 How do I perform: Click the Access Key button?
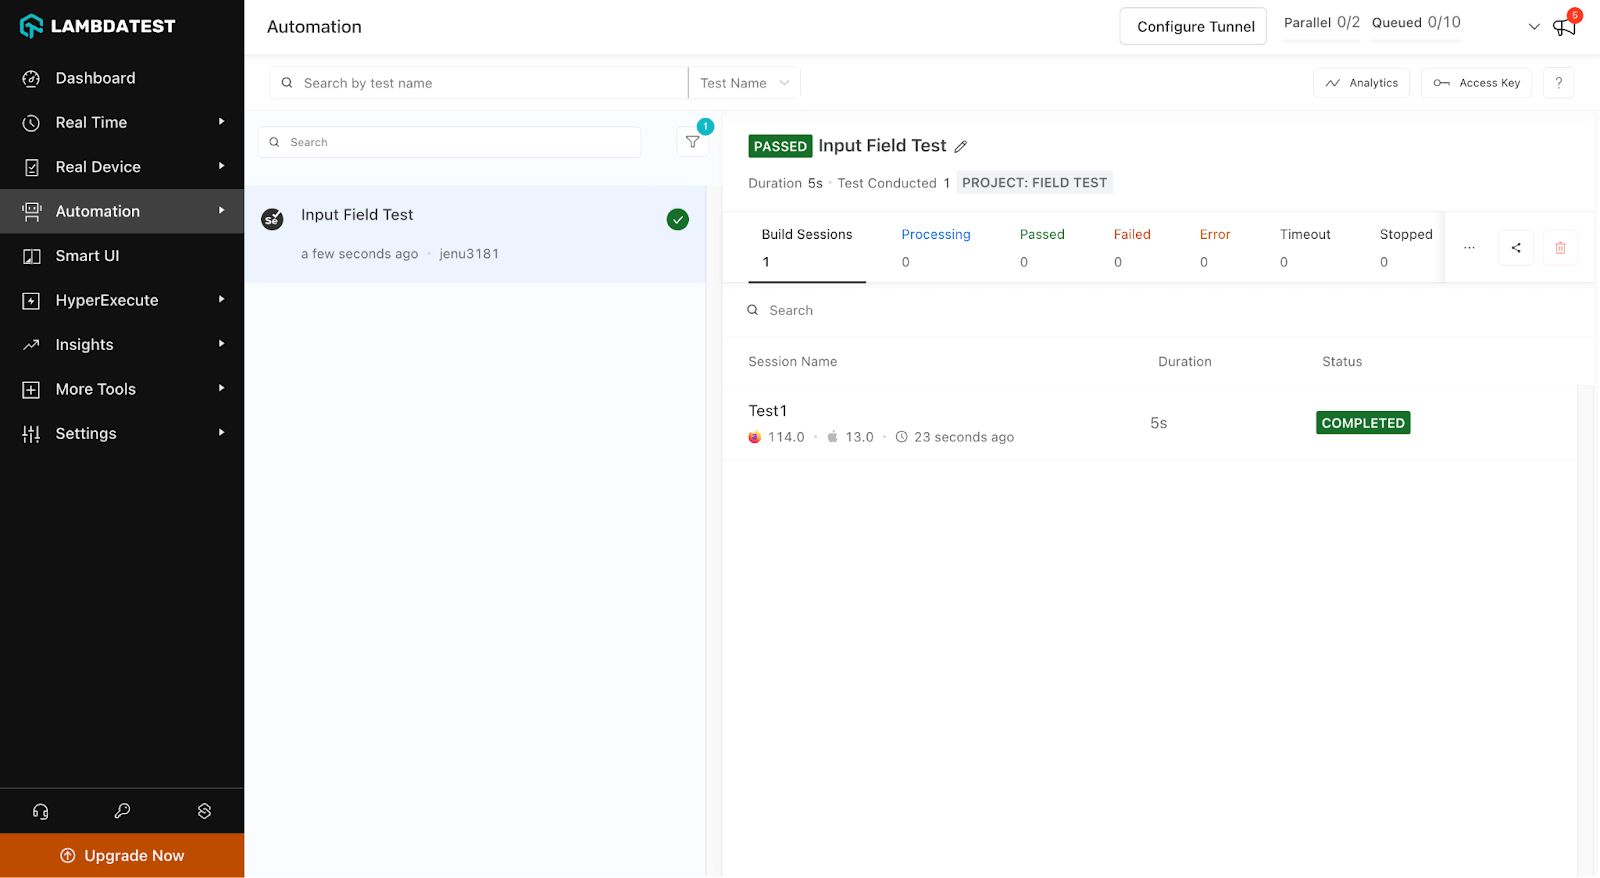click(x=1476, y=83)
